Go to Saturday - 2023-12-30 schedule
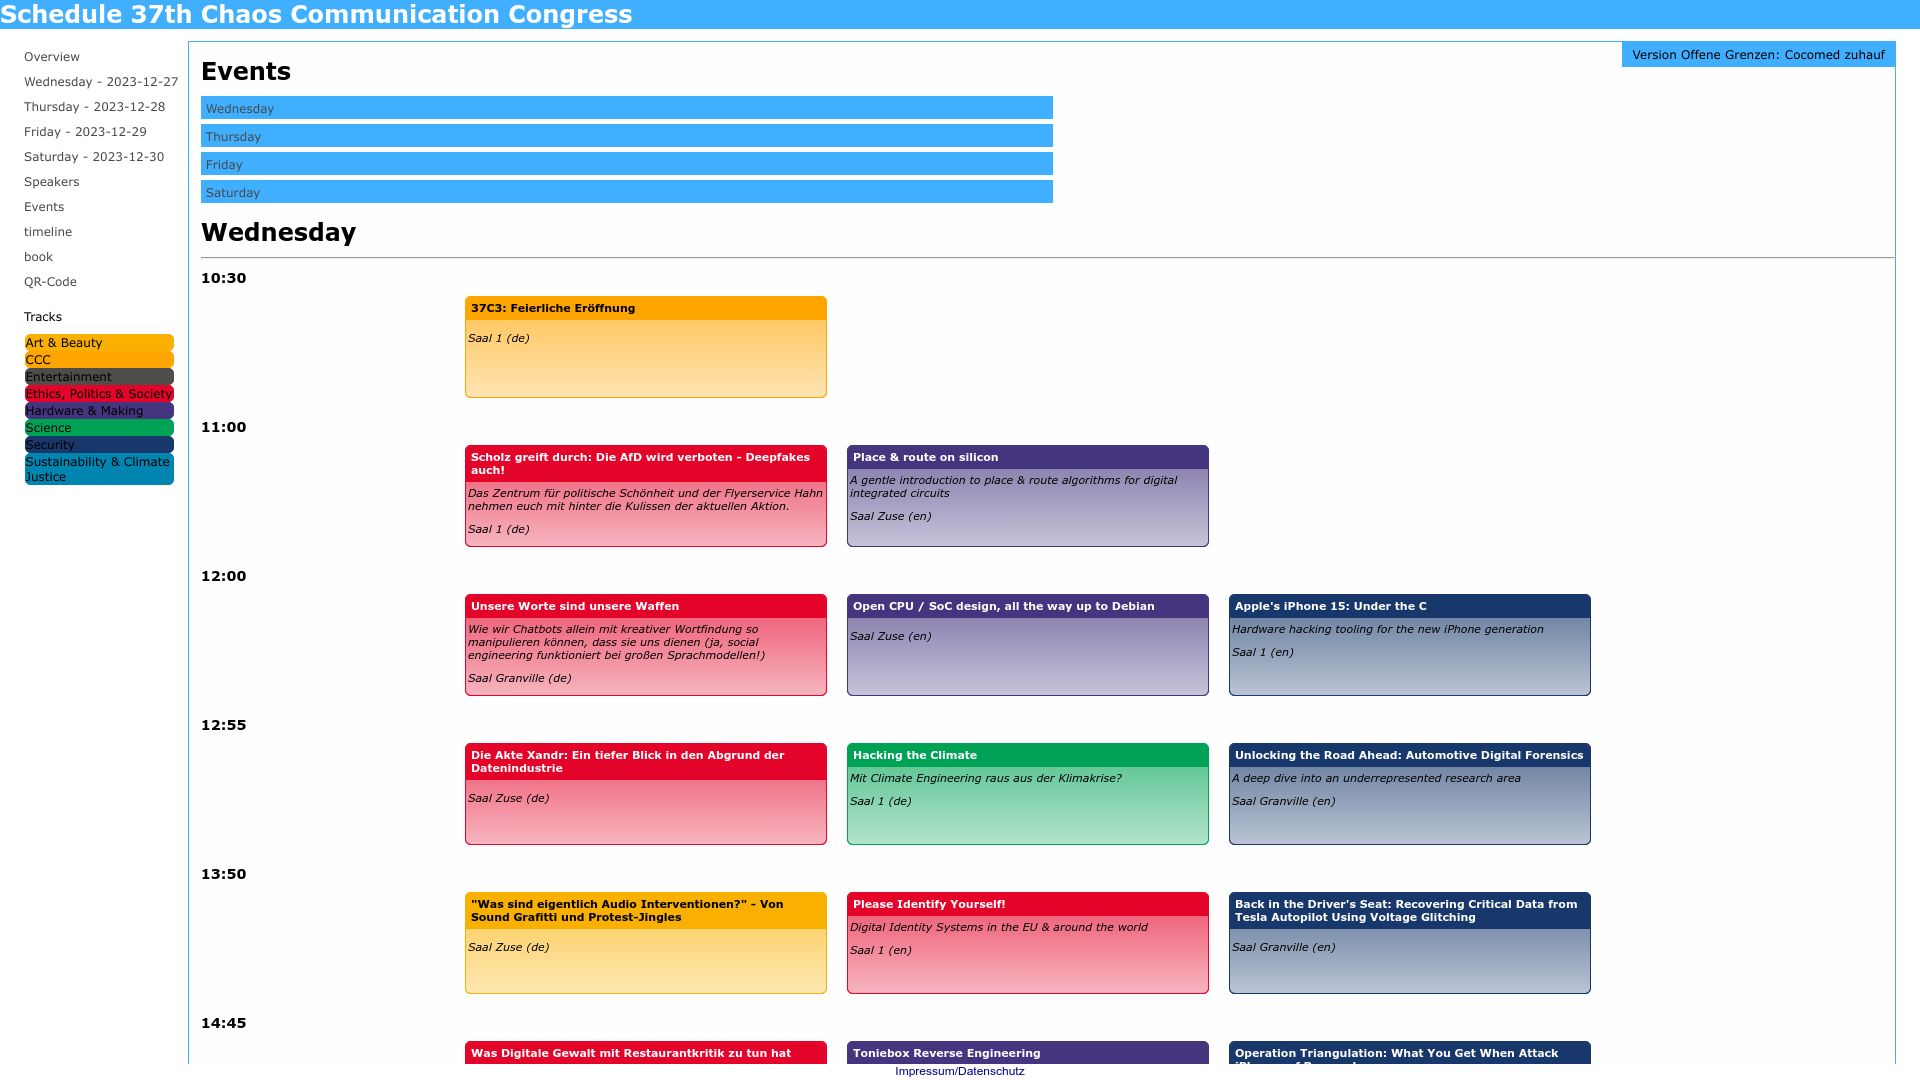 coord(94,157)
